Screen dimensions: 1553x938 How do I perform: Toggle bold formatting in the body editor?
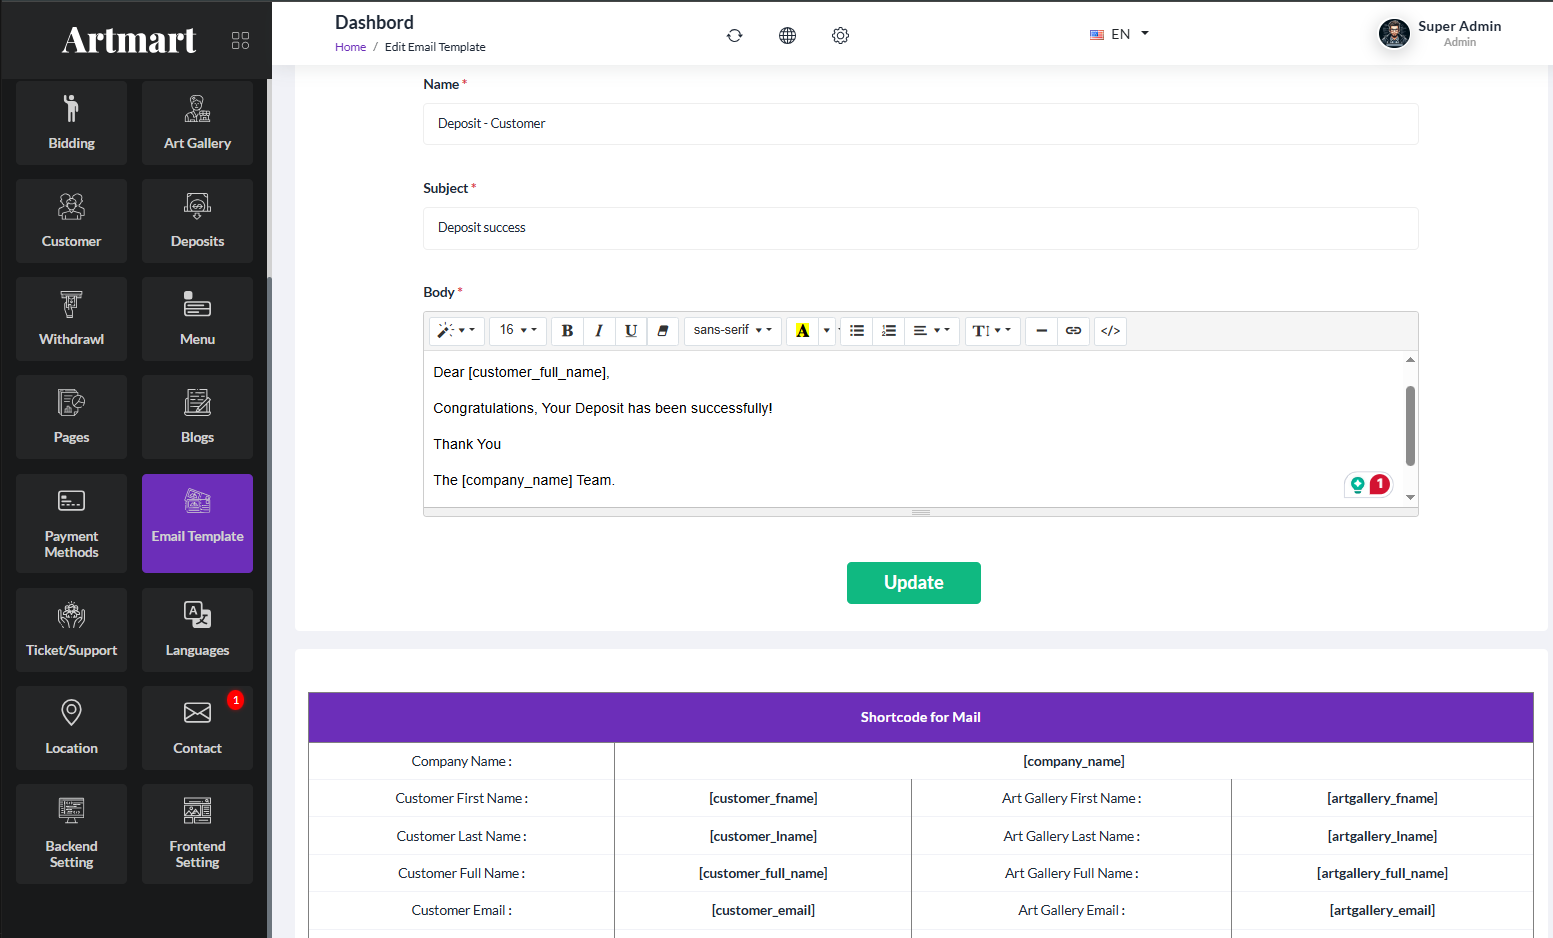567,331
